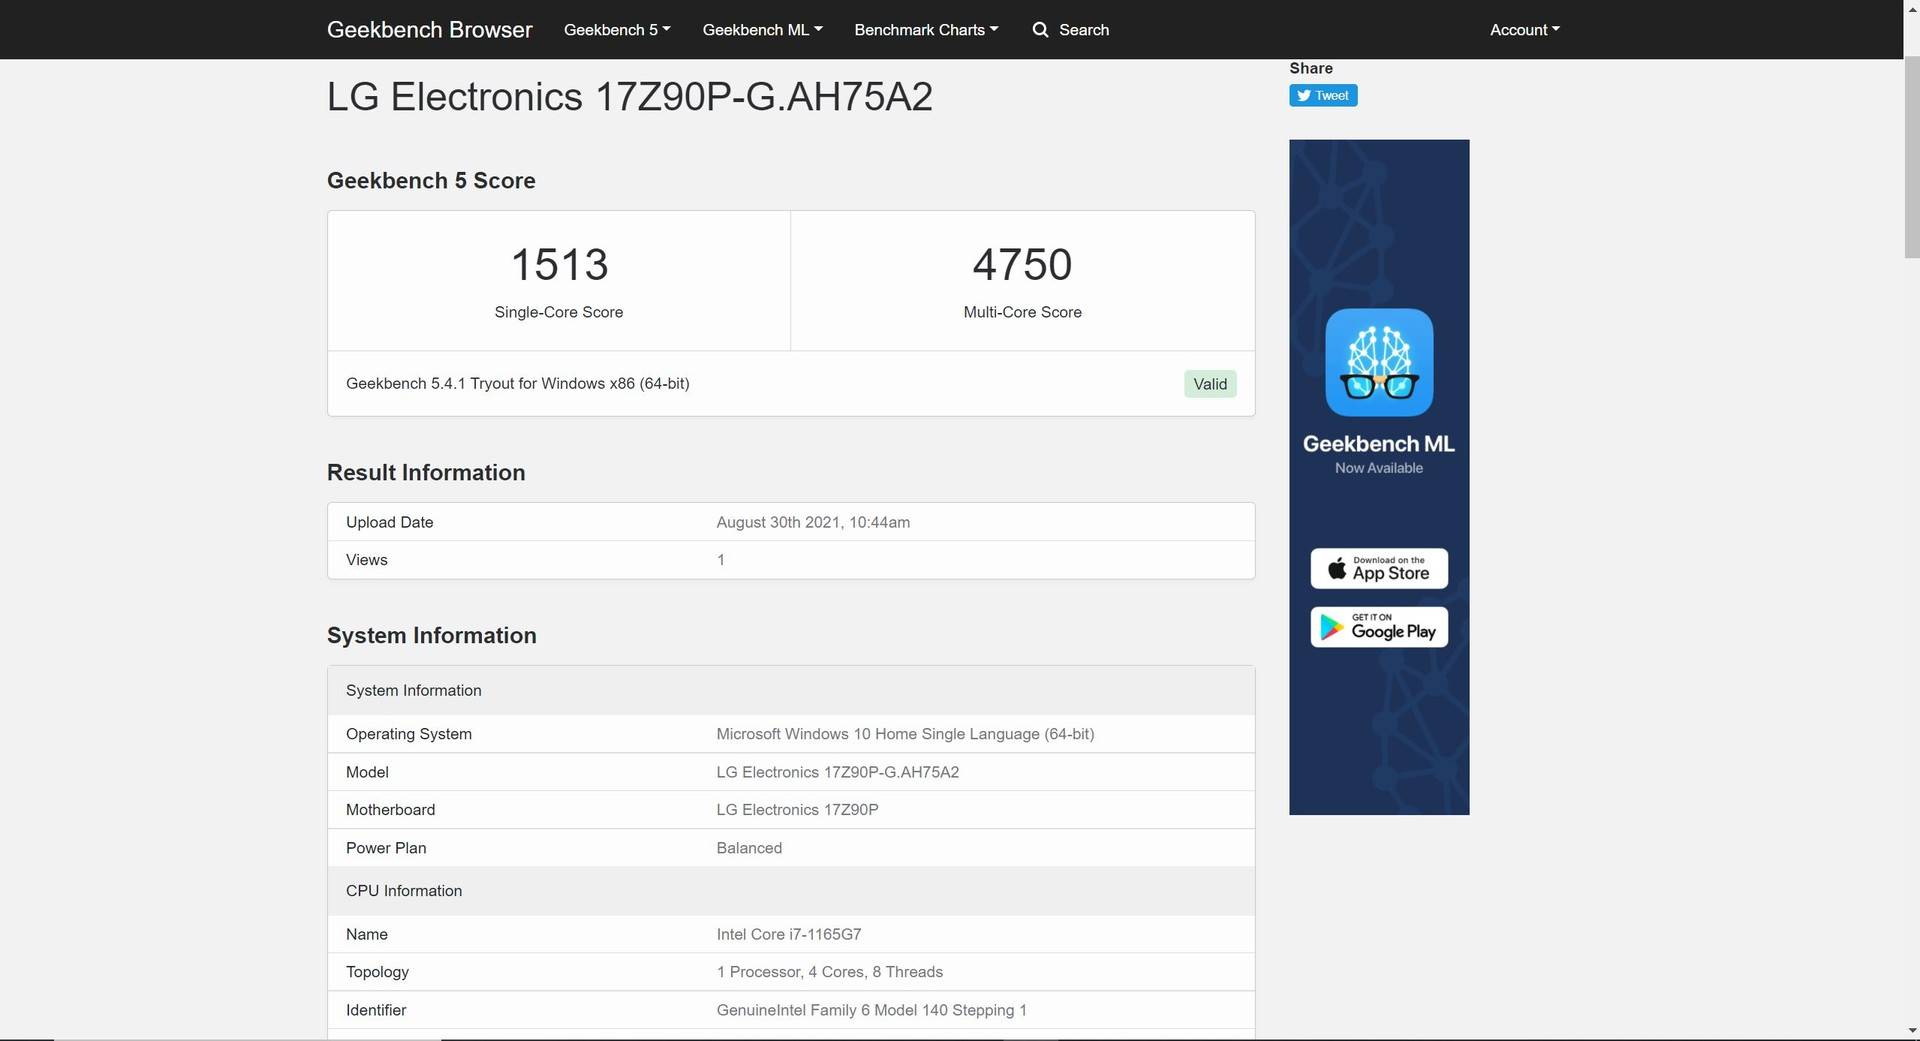This screenshot has height=1041, width=1920.
Task: Expand the Benchmark Charts dropdown
Action: (x=925, y=30)
